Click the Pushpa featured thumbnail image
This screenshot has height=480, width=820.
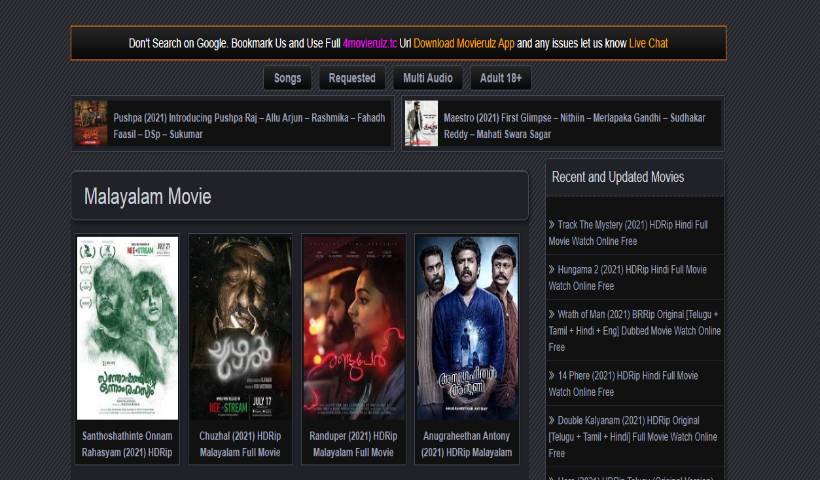(90, 123)
